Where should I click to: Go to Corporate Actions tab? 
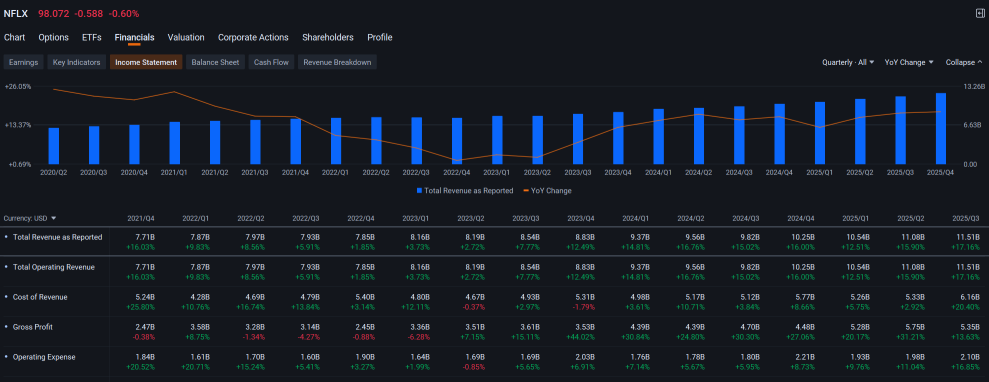[253, 37]
